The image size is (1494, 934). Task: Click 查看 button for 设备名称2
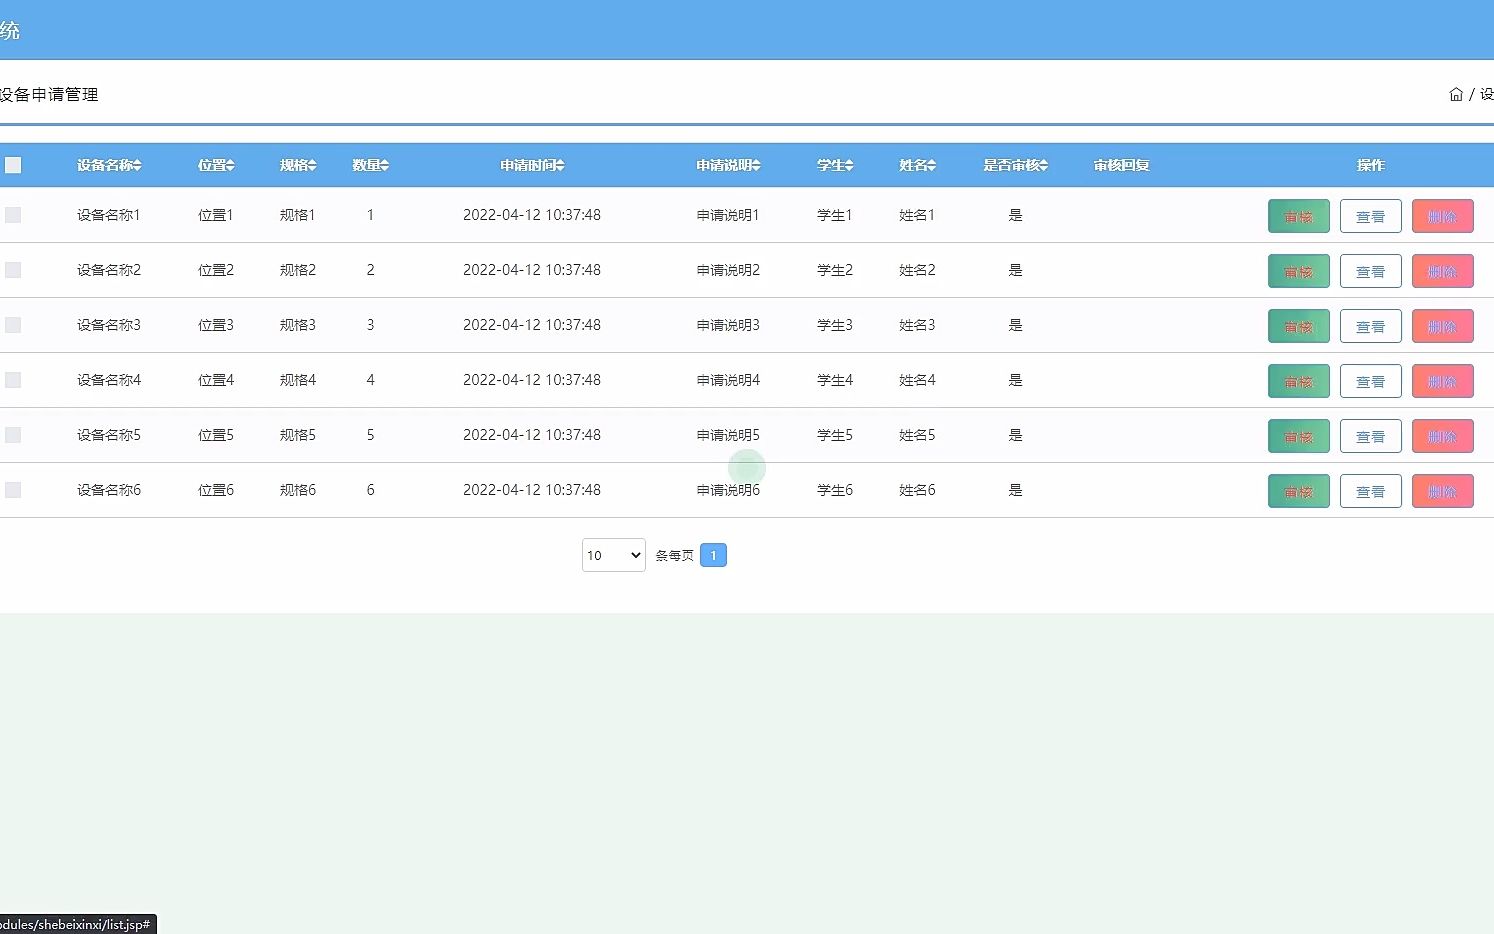[x=1370, y=271]
